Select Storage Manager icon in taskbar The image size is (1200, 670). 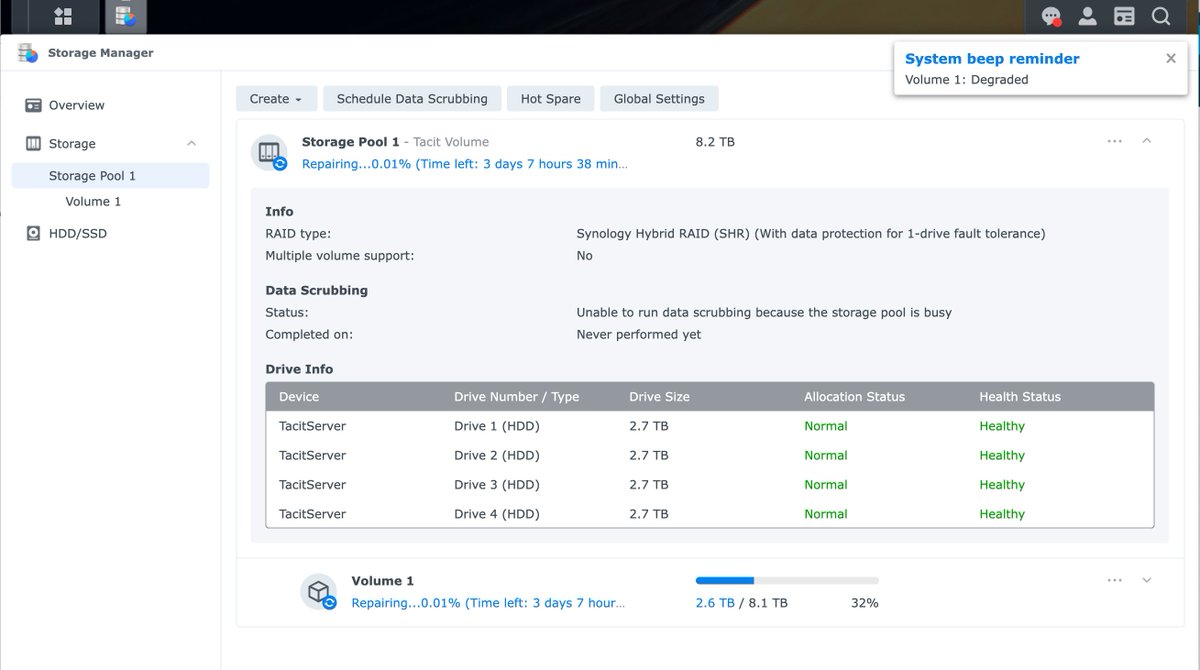click(x=125, y=16)
